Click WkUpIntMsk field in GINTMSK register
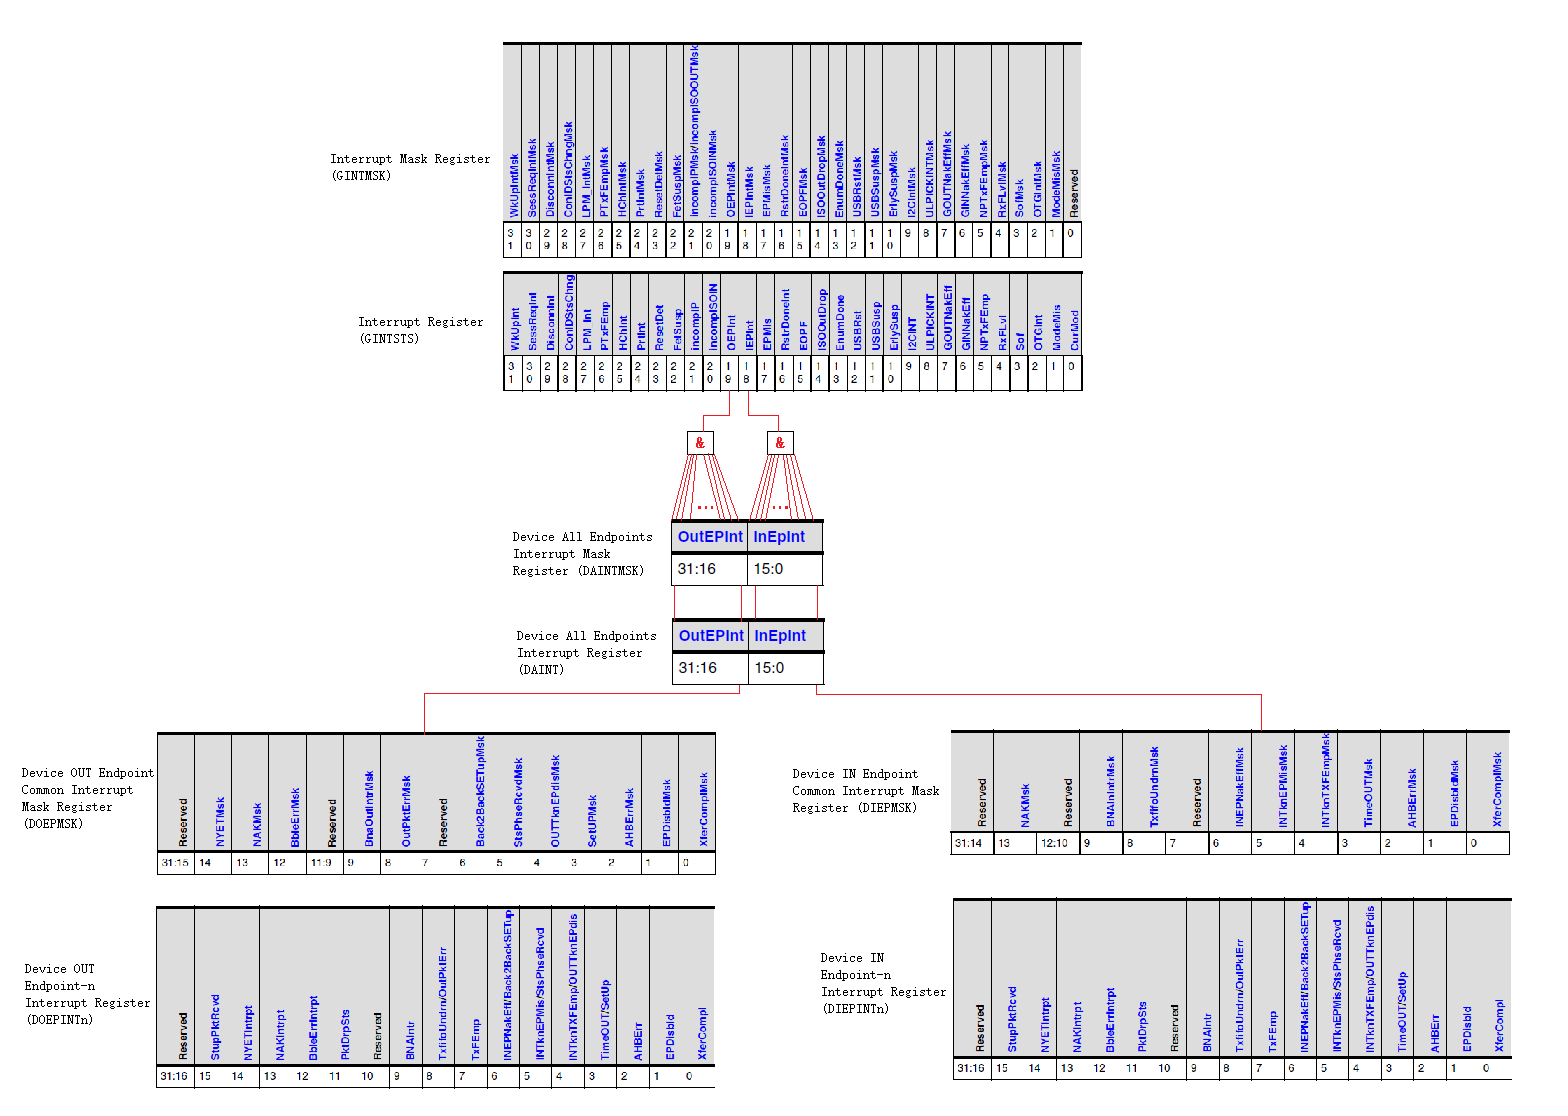 [514, 186]
